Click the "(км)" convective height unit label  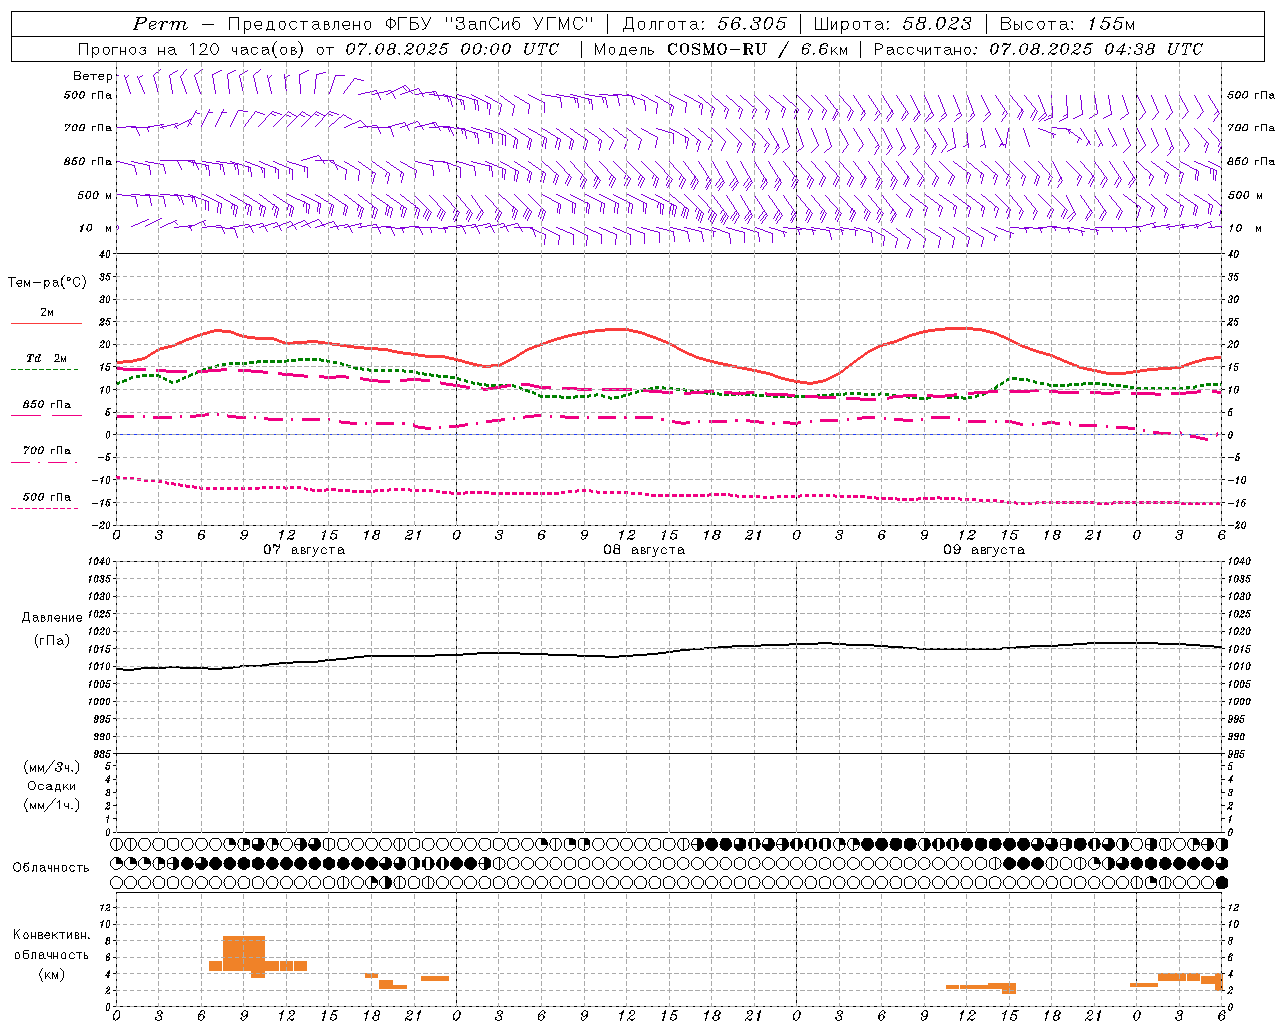click(51, 974)
